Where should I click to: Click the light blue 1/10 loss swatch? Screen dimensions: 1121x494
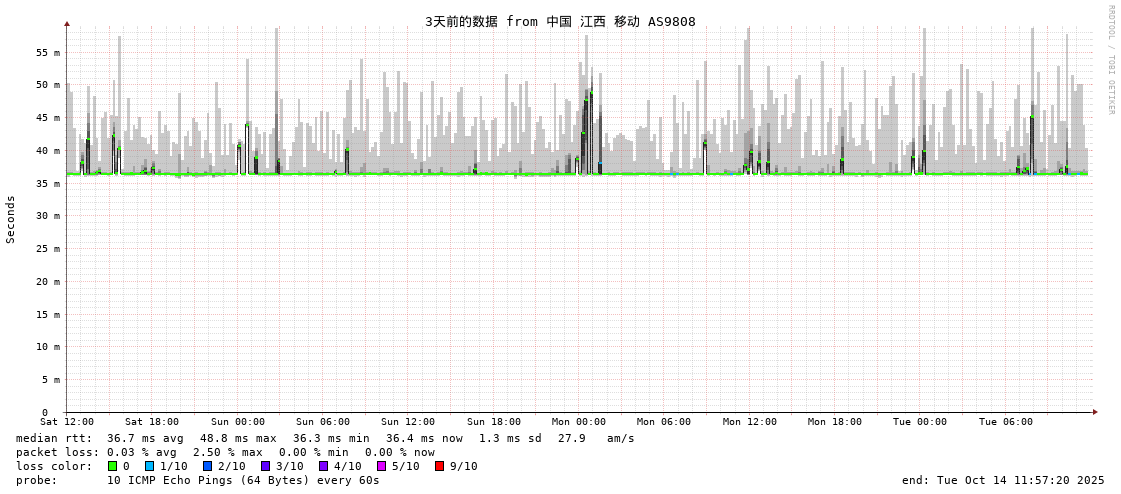tap(150, 466)
